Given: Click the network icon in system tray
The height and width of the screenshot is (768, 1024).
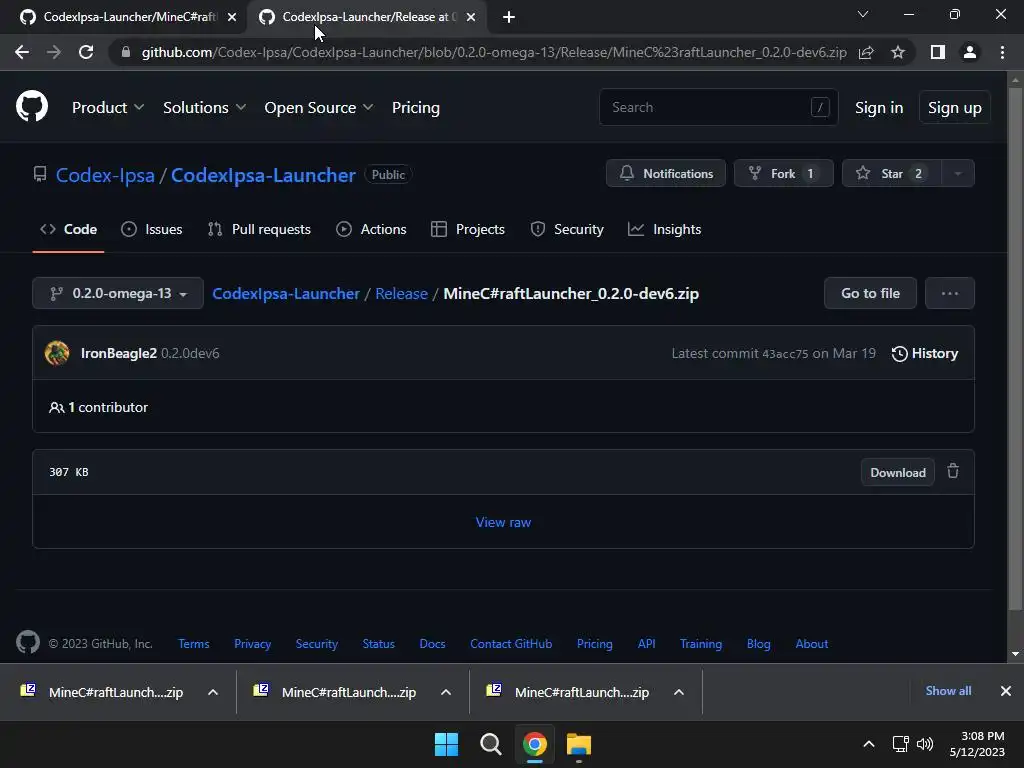Looking at the screenshot, I should pyautogui.click(x=901, y=744).
